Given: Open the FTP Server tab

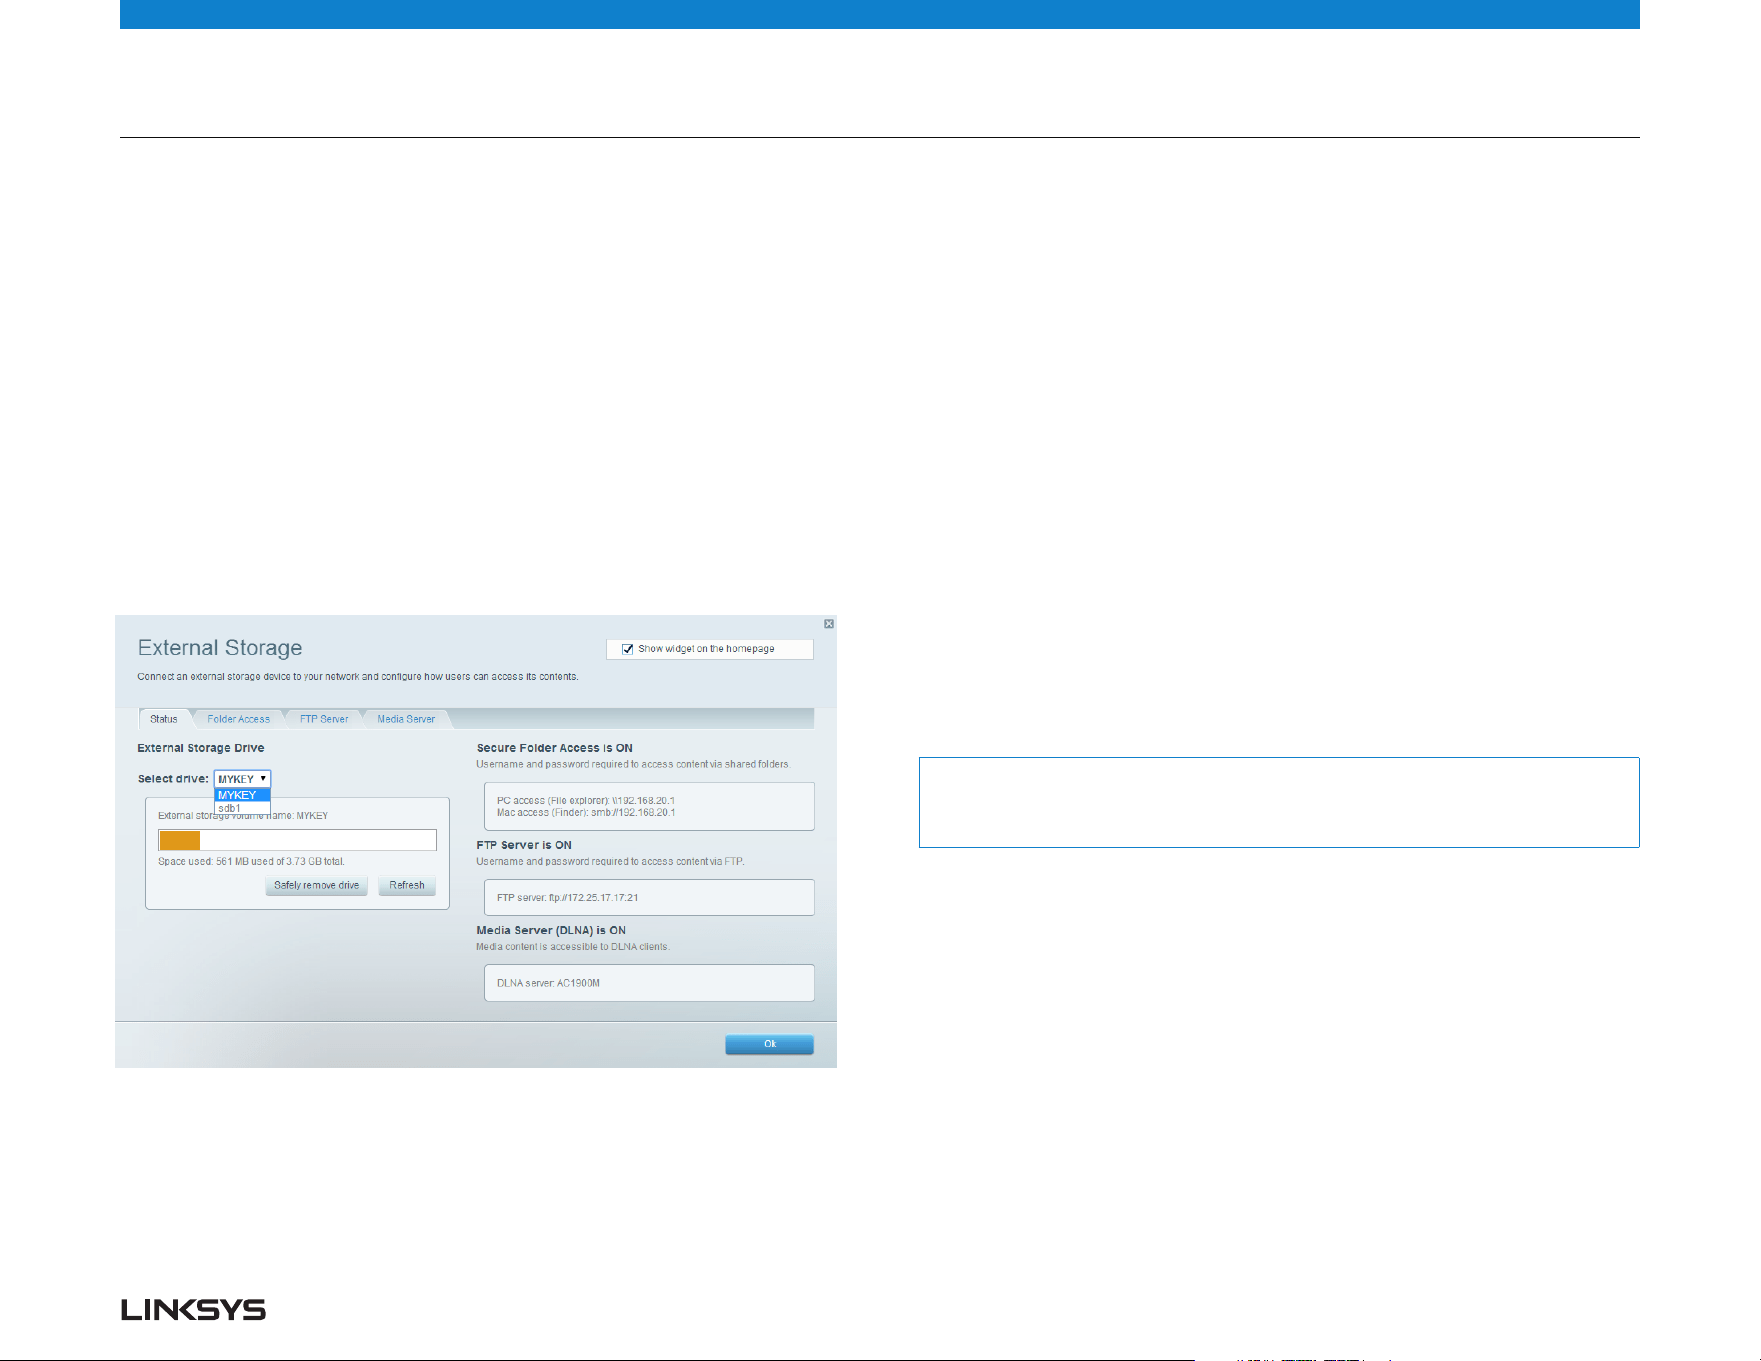Looking at the screenshot, I should pyautogui.click(x=324, y=719).
